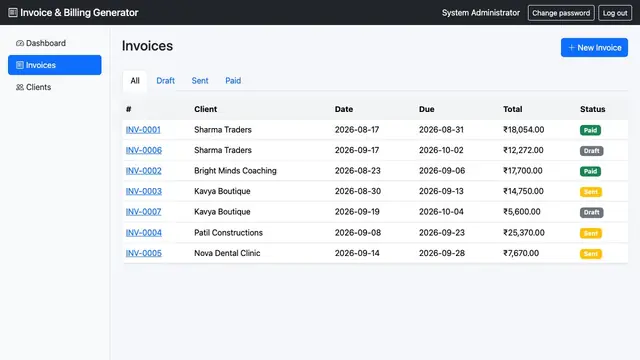Image resolution: width=640 pixels, height=360 pixels.
Task: Click the Sent badge for INV-0003
Action: click(x=591, y=192)
